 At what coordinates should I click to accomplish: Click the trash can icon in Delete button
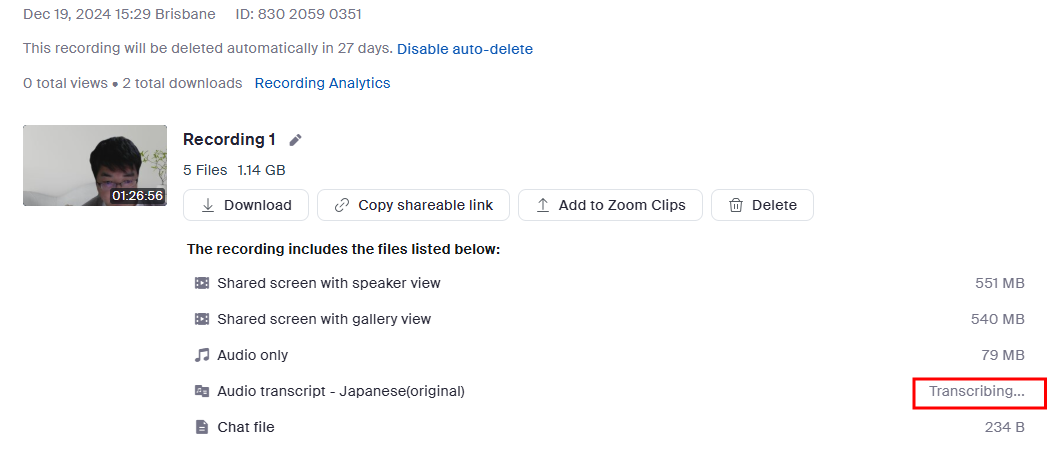(x=736, y=205)
